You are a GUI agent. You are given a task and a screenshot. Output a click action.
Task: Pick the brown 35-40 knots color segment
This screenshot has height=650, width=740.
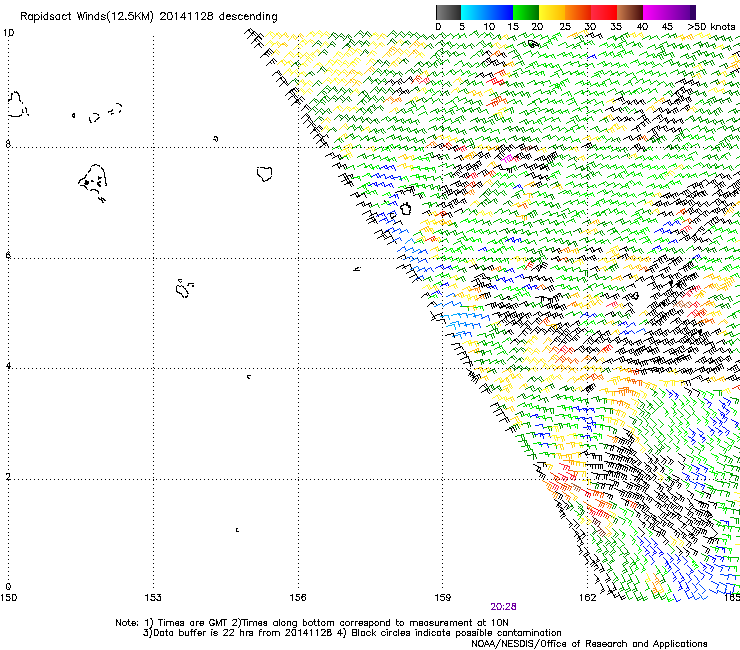[630, 12]
